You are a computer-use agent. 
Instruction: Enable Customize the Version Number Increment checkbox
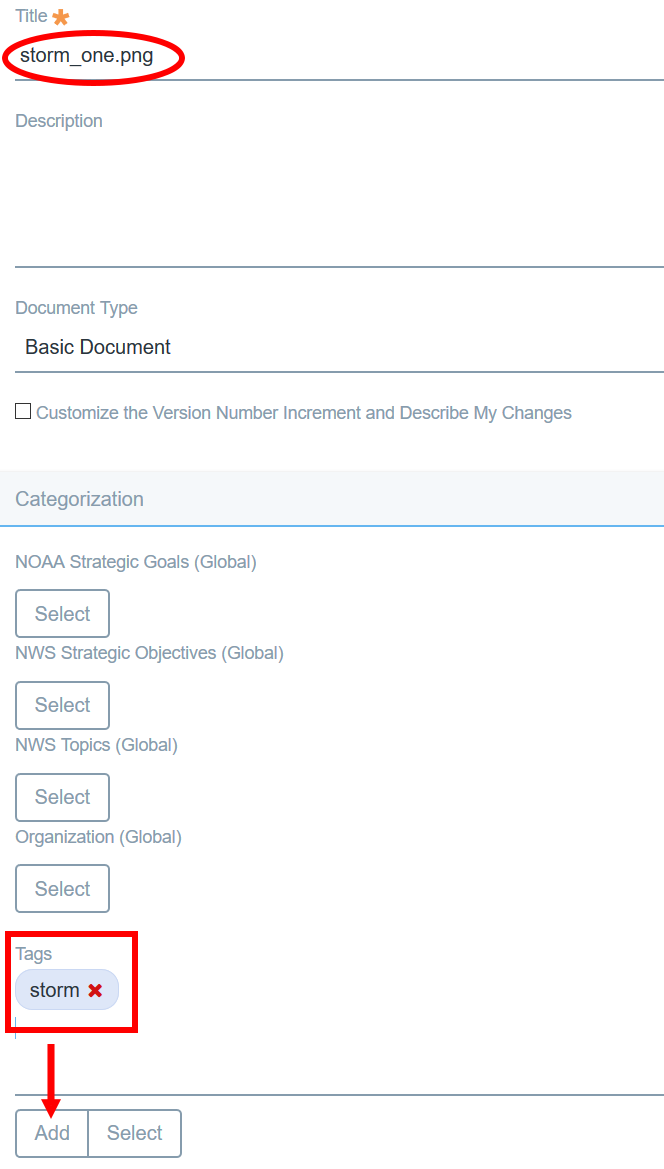(x=23, y=412)
